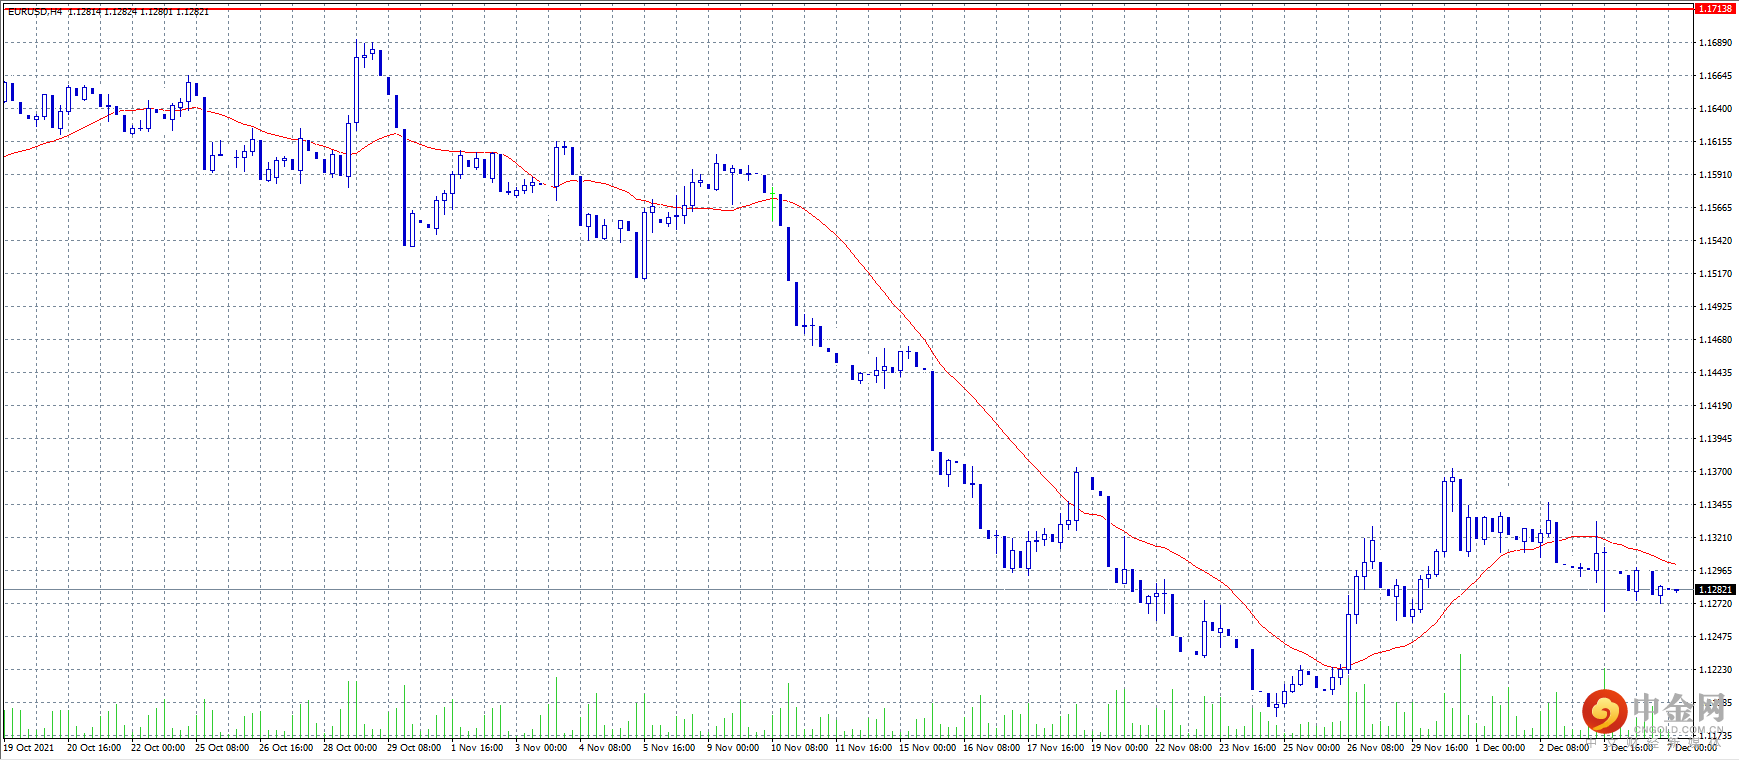The image size is (1739, 761).
Task: Pick the 29 Nov 16:00 time label
Action: pyautogui.click(x=1440, y=748)
